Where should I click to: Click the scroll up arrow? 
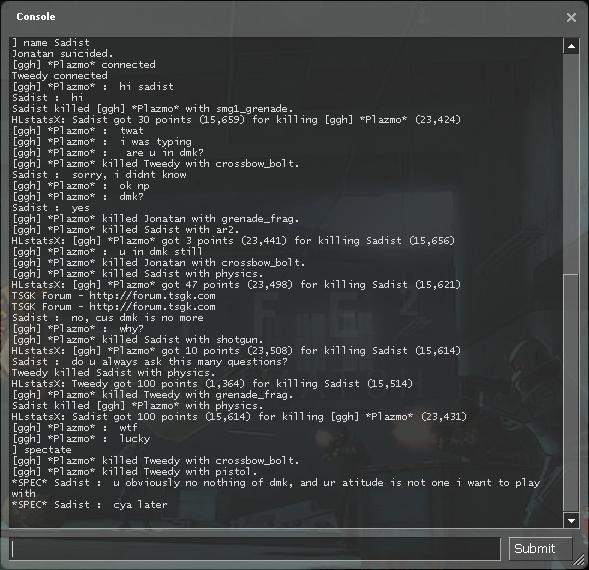pos(571,46)
